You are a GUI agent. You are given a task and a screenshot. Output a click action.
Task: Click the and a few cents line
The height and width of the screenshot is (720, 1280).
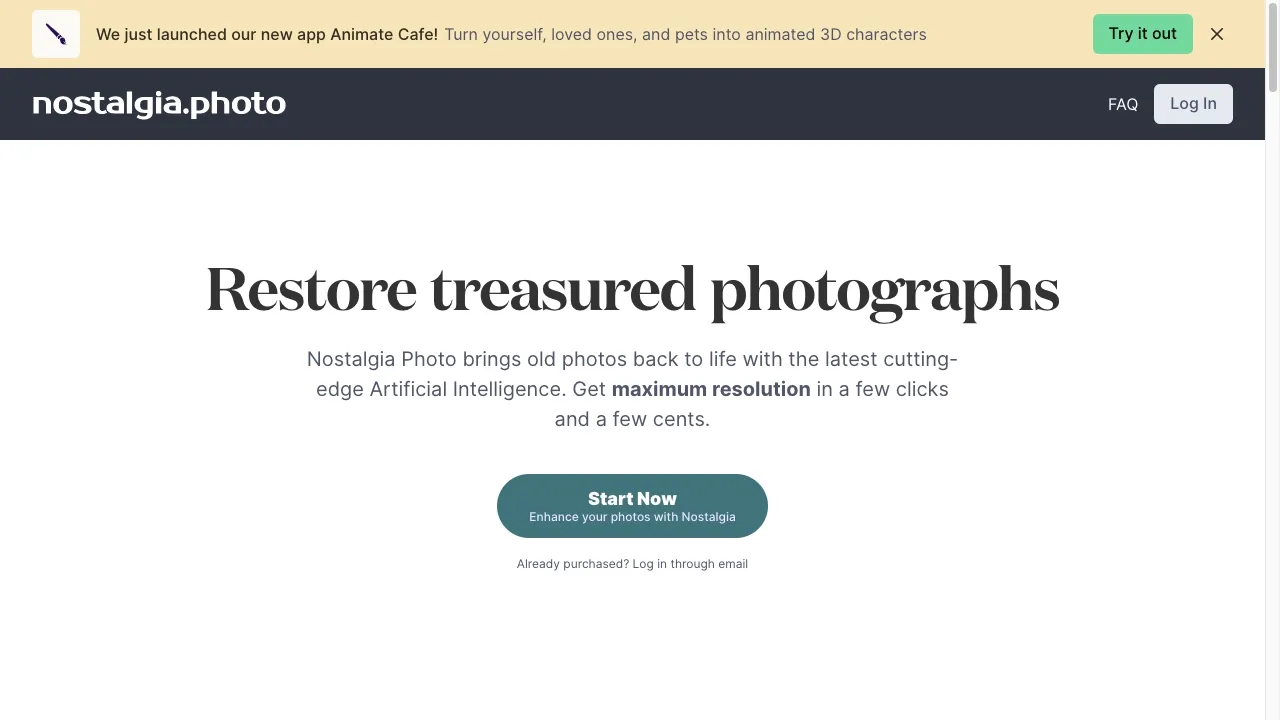pos(632,419)
